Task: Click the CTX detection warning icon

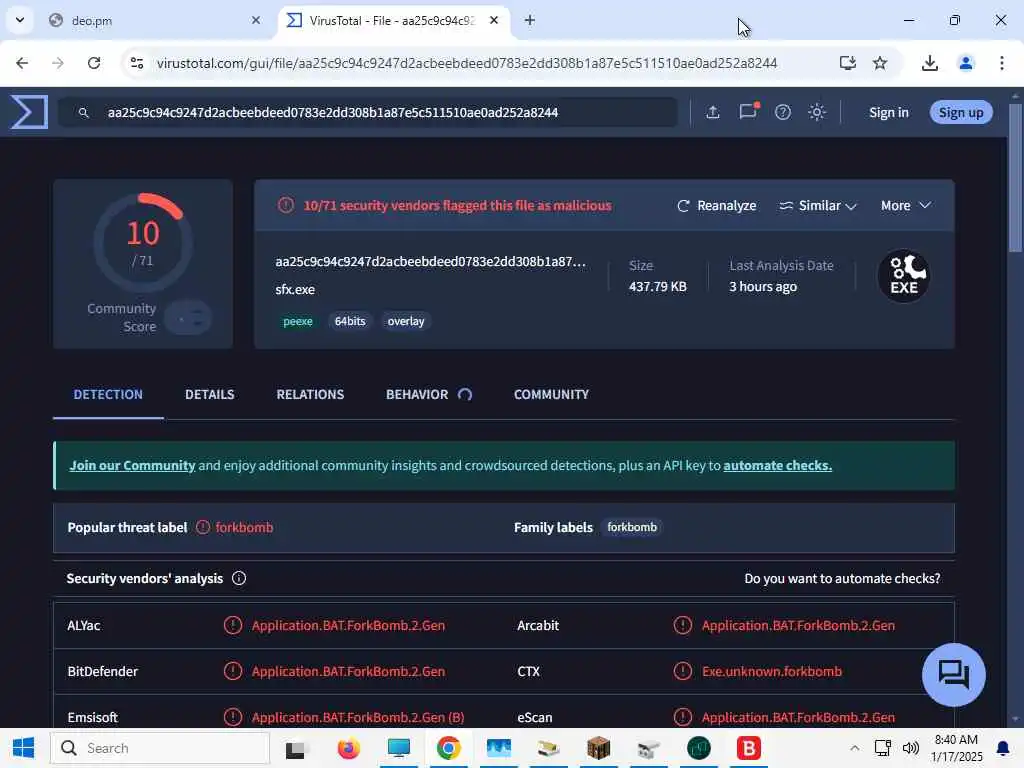Action: 682,671
